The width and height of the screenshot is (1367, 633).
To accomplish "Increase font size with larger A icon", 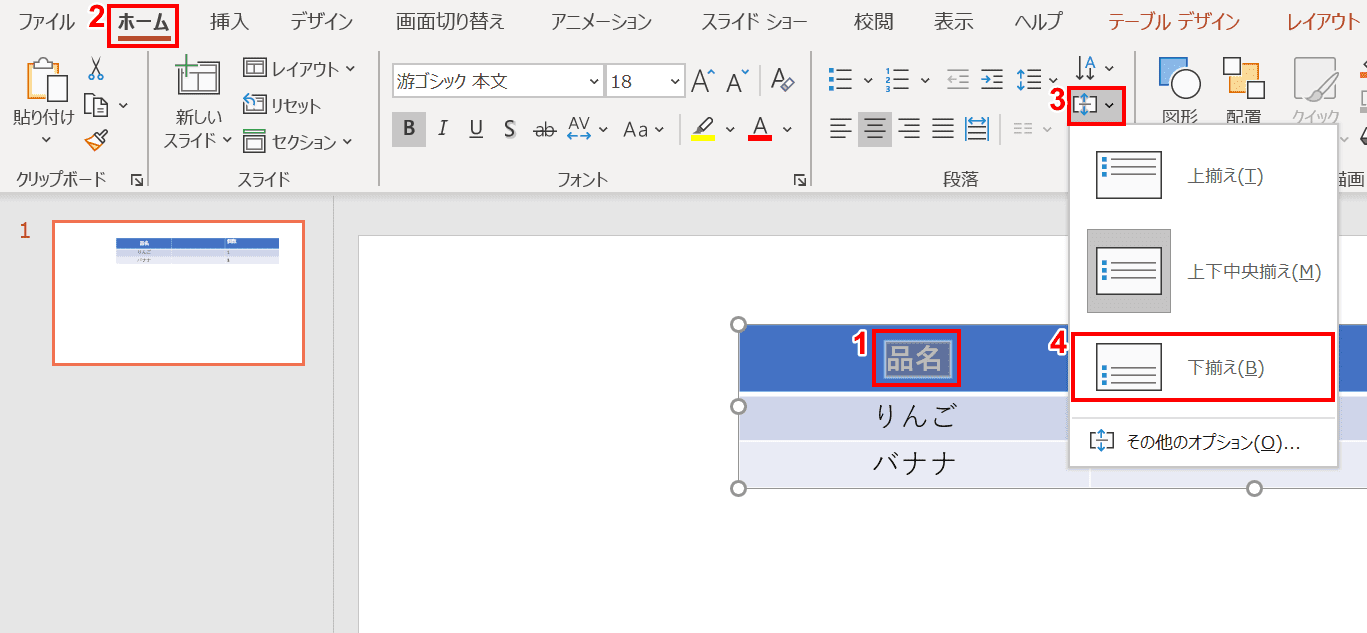I will point(704,81).
